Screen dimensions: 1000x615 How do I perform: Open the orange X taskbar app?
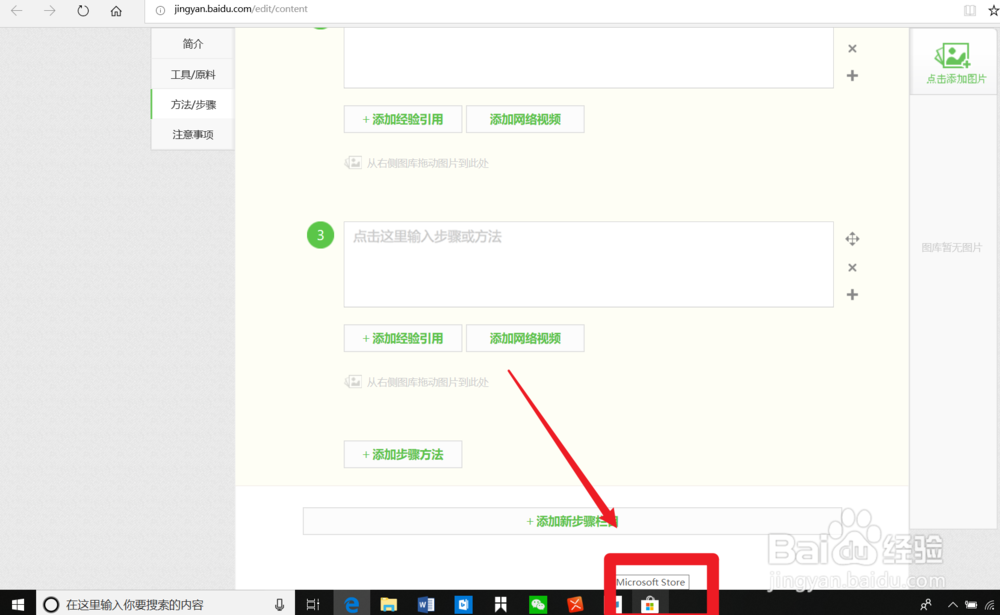(575, 604)
